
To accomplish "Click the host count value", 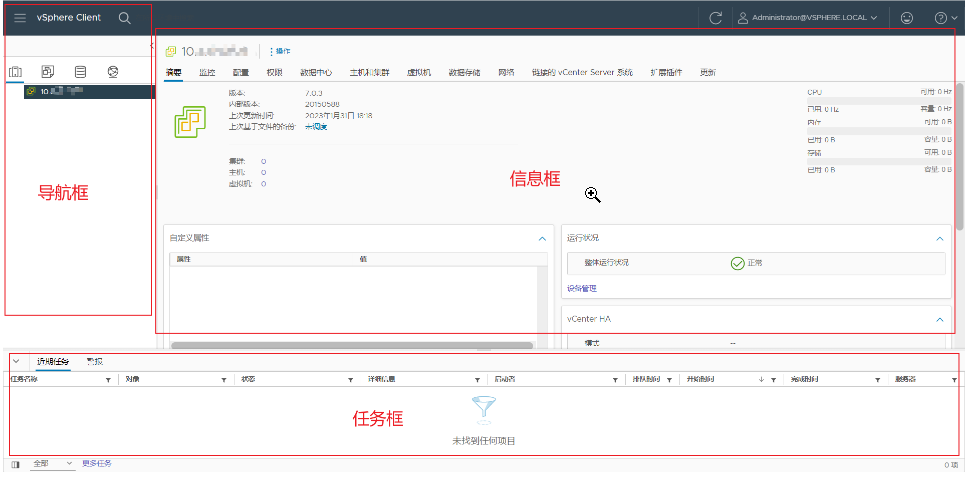I will pos(264,172).
